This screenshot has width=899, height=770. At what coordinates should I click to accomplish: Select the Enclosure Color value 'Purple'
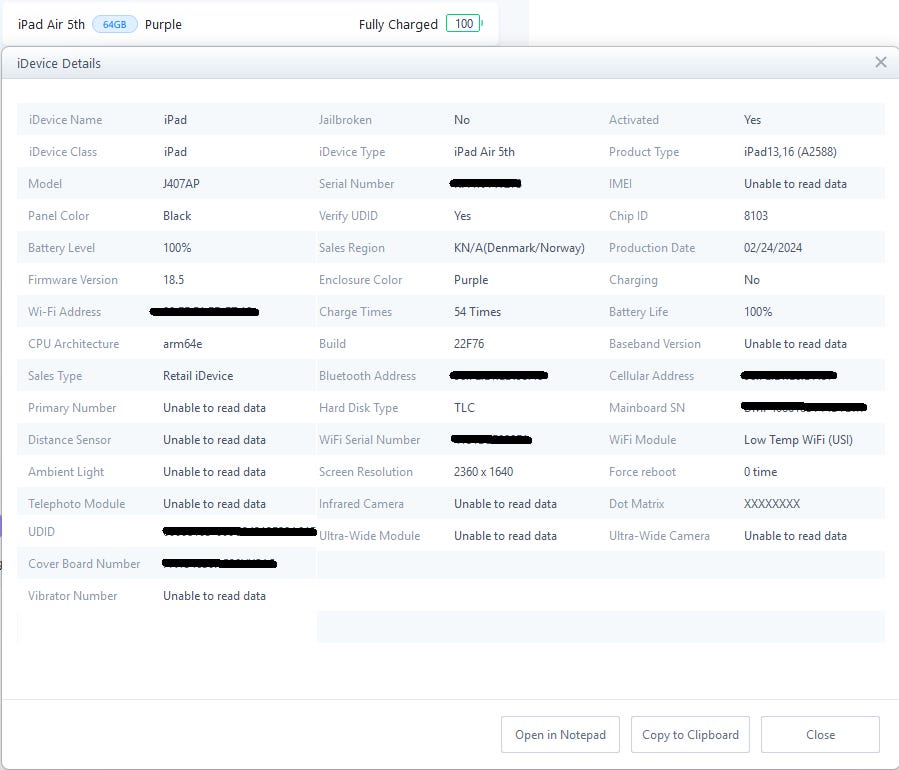click(471, 280)
